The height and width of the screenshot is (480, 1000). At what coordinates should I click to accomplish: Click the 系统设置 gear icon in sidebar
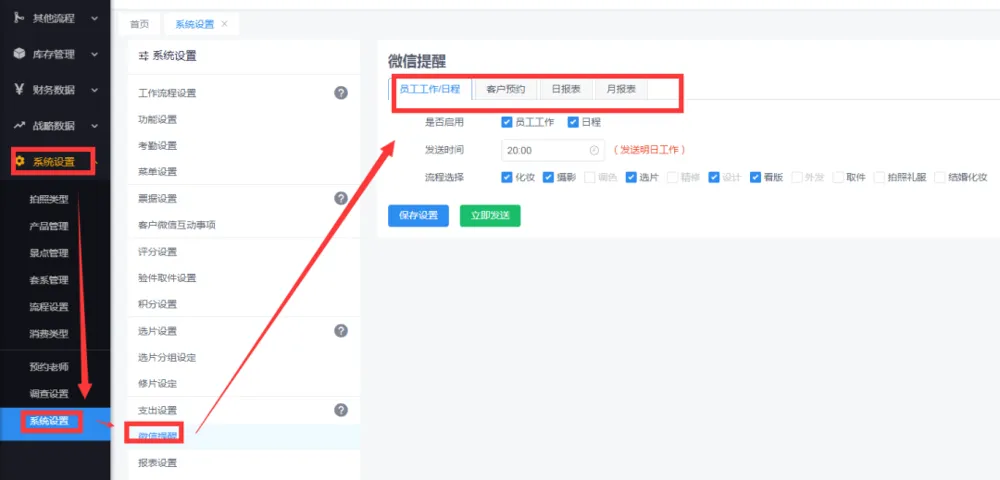[19, 161]
